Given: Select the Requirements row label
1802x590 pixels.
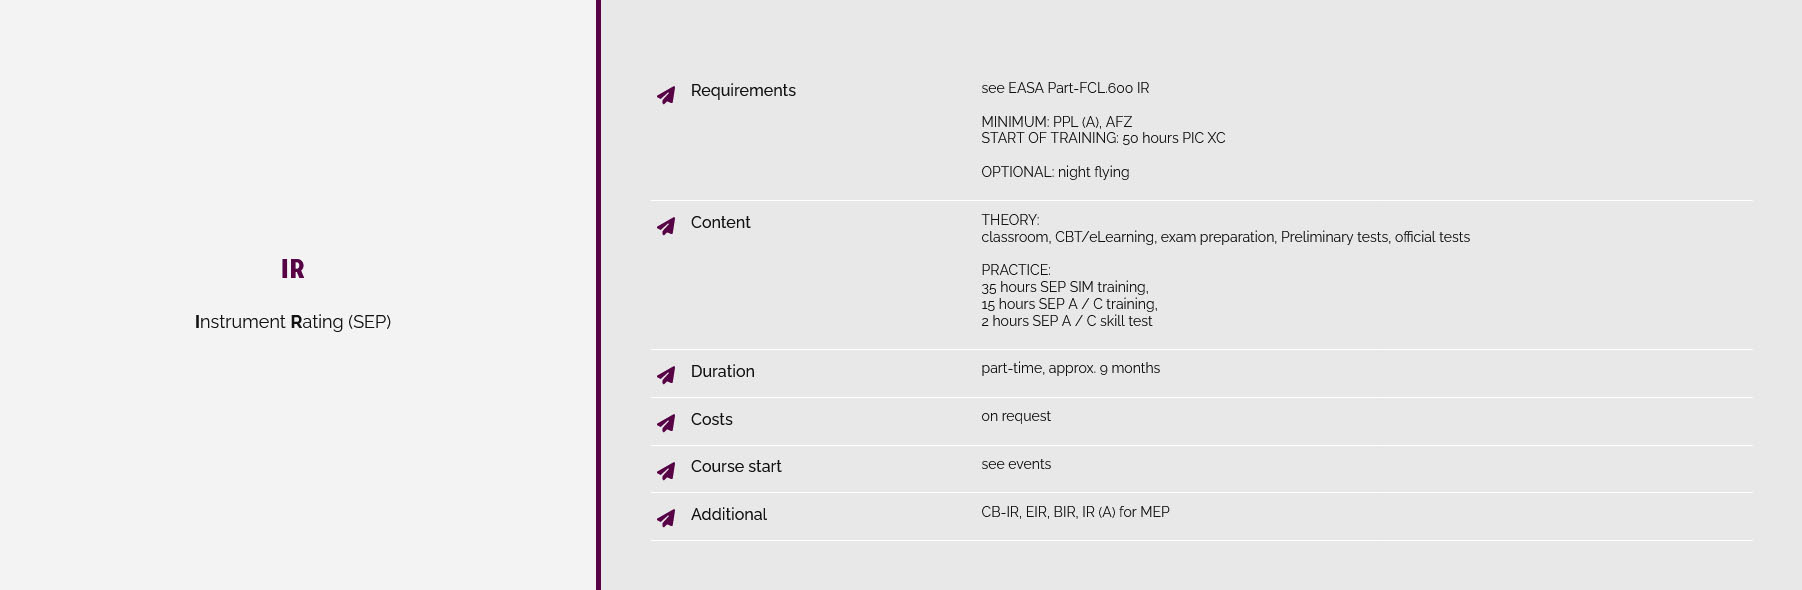Looking at the screenshot, I should point(743,91).
